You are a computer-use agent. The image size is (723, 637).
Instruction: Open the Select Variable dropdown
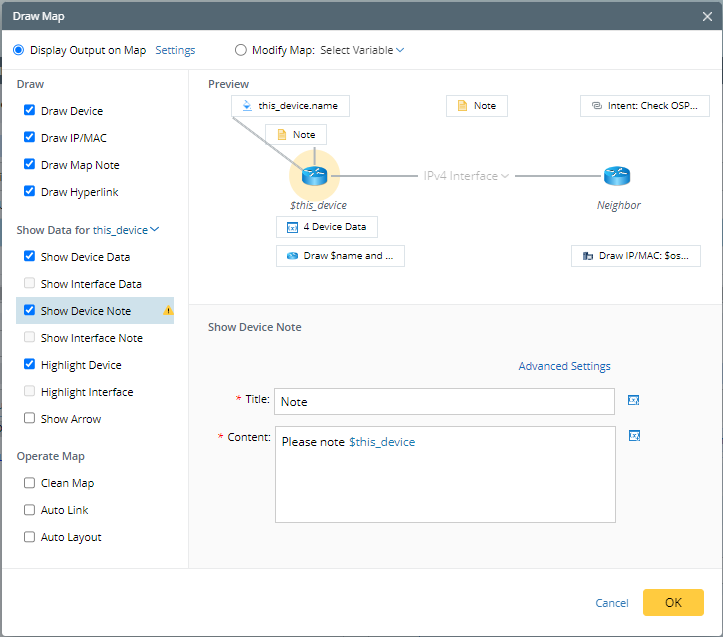coord(362,50)
